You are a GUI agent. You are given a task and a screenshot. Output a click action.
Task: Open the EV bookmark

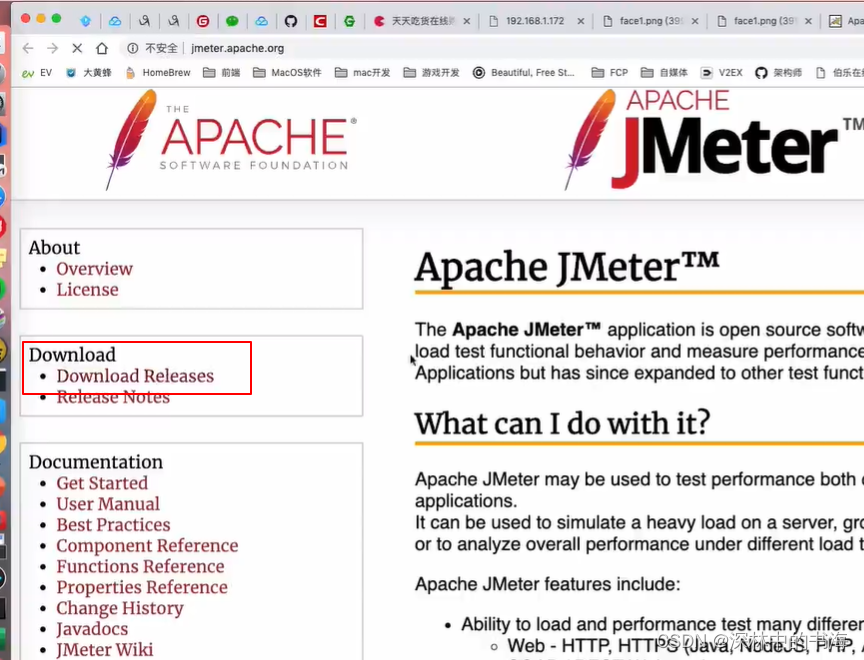click(x=37, y=73)
